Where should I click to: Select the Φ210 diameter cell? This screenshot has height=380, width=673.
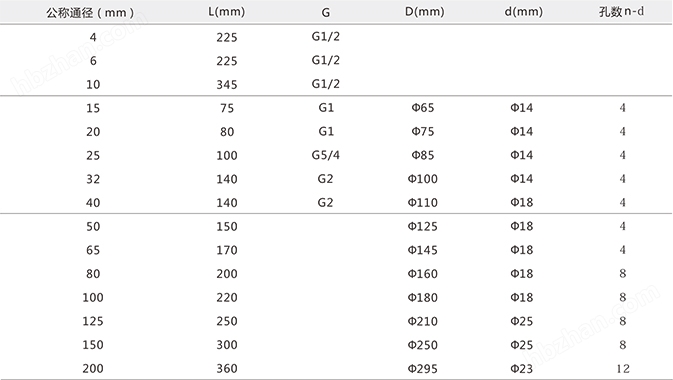tap(423, 321)
